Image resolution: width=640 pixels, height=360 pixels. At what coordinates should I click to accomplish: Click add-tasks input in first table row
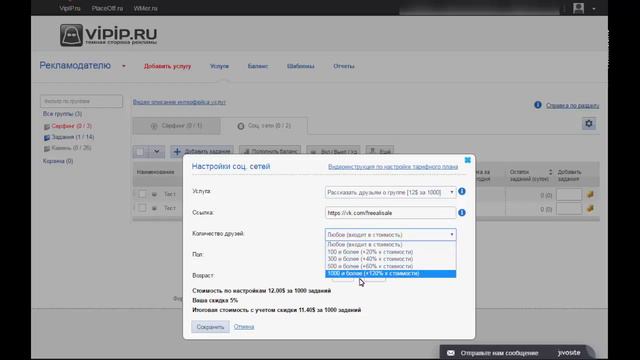(x=569, y=195)
